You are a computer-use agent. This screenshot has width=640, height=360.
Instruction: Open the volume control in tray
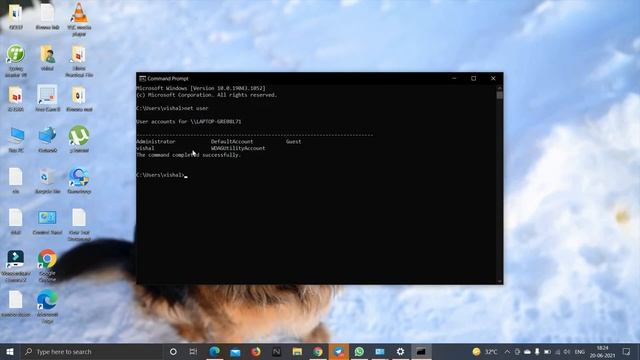(567, 351)
